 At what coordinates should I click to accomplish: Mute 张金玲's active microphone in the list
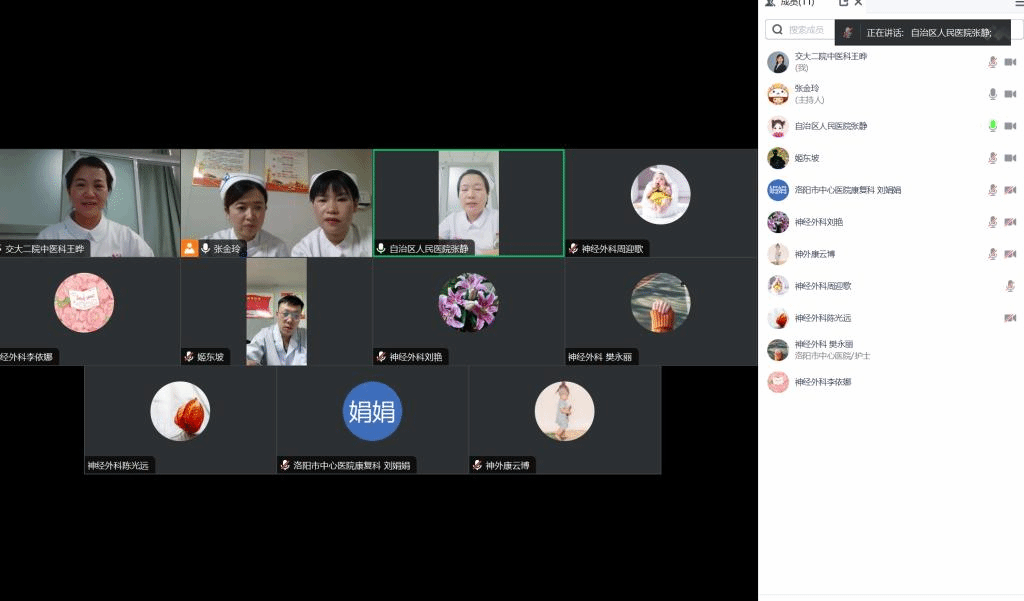coord(990,93)
